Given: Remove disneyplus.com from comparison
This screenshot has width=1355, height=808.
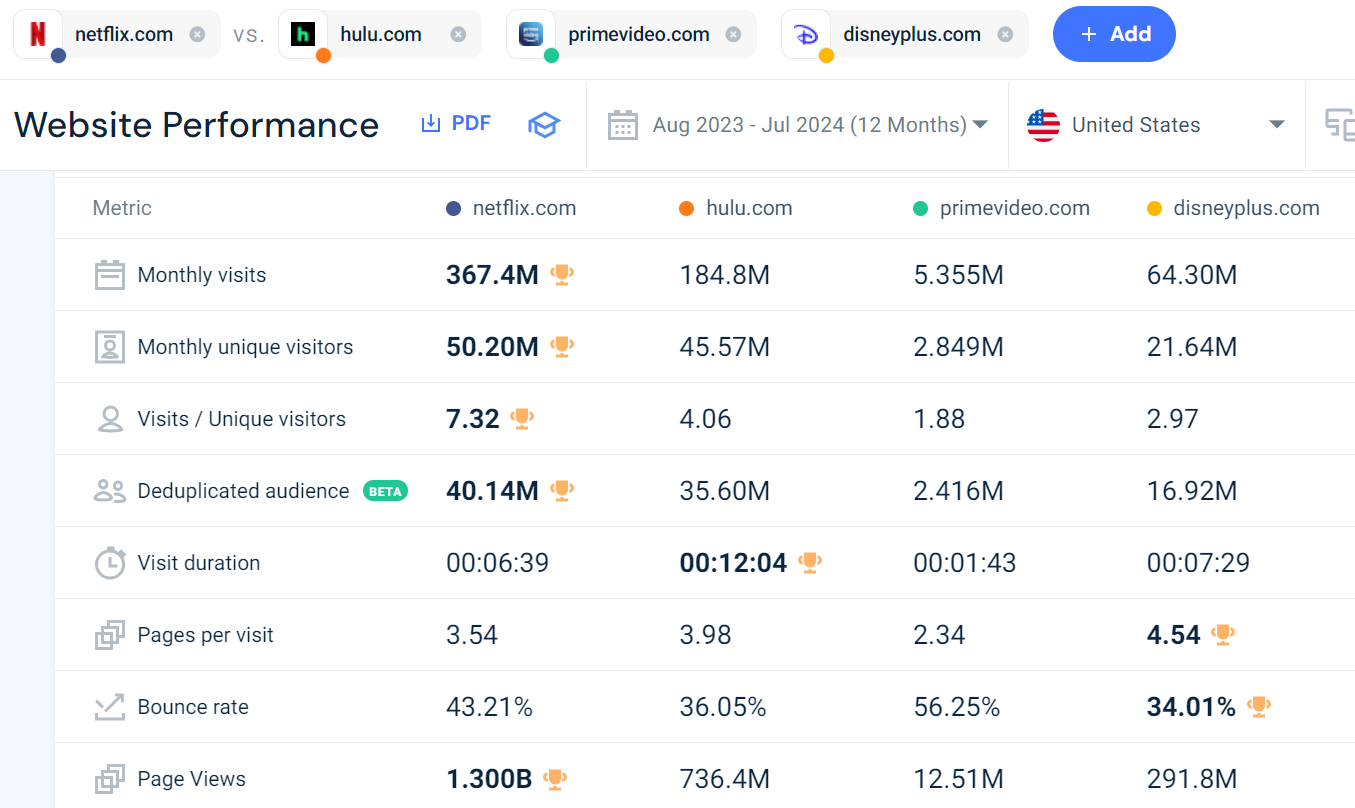Looking at the screenshot, I should [1005, 34].
